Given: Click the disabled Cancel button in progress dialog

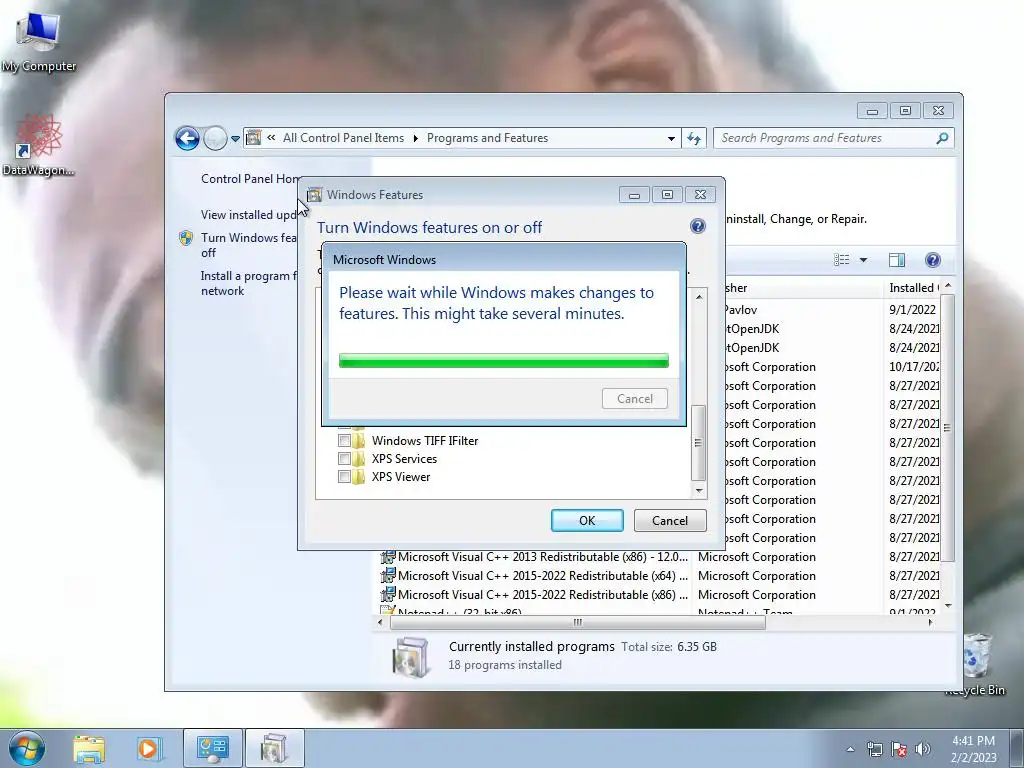Looking at the screenshot, I should click(x=635, y=398).
